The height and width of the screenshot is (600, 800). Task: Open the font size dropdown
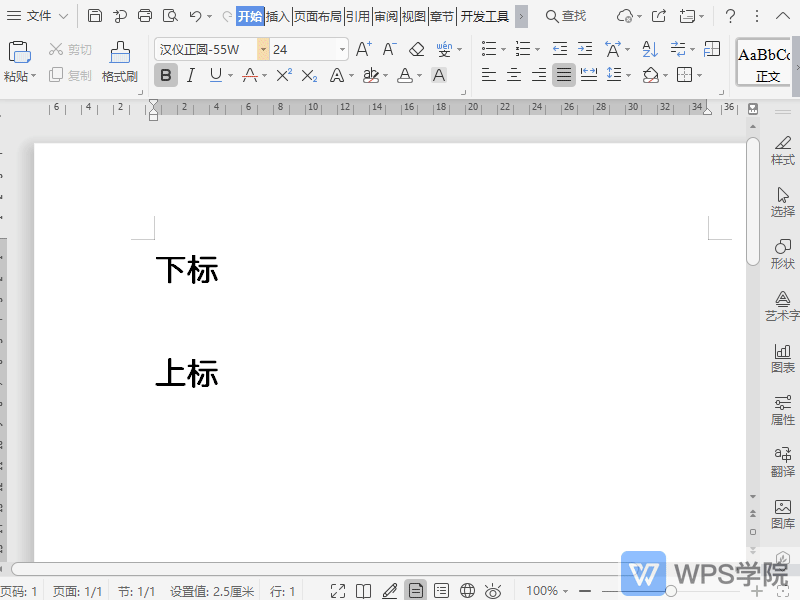[341, 48]
